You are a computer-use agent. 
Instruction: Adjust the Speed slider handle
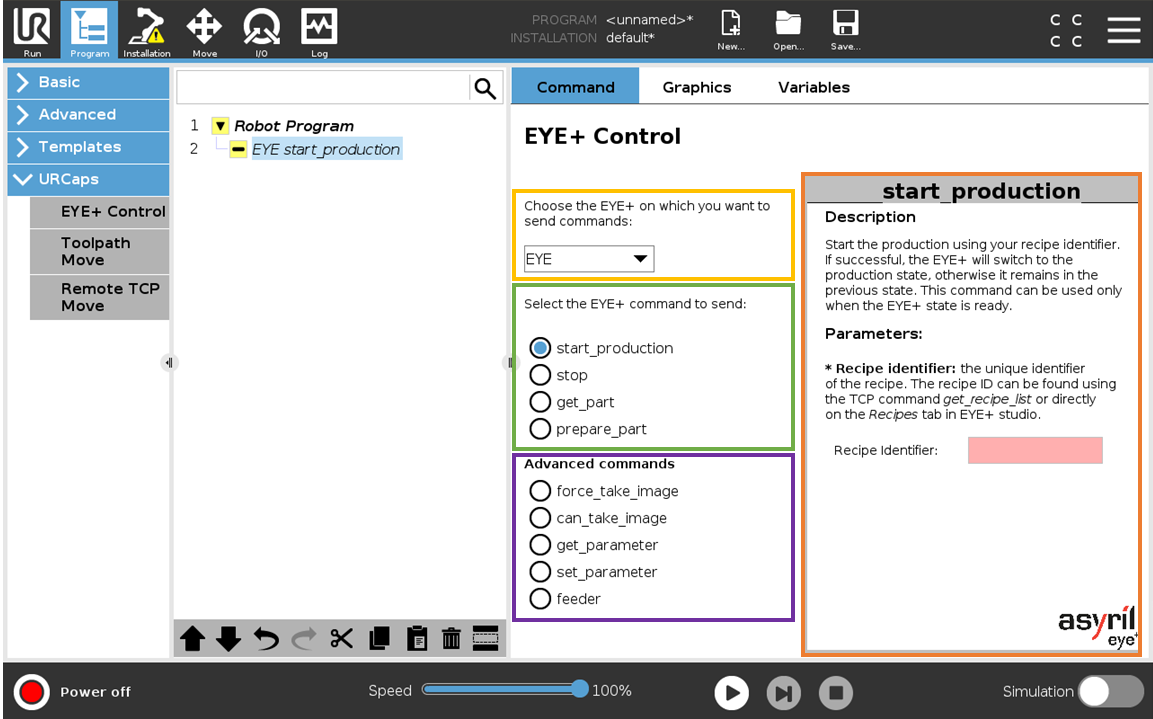point(579,689)
